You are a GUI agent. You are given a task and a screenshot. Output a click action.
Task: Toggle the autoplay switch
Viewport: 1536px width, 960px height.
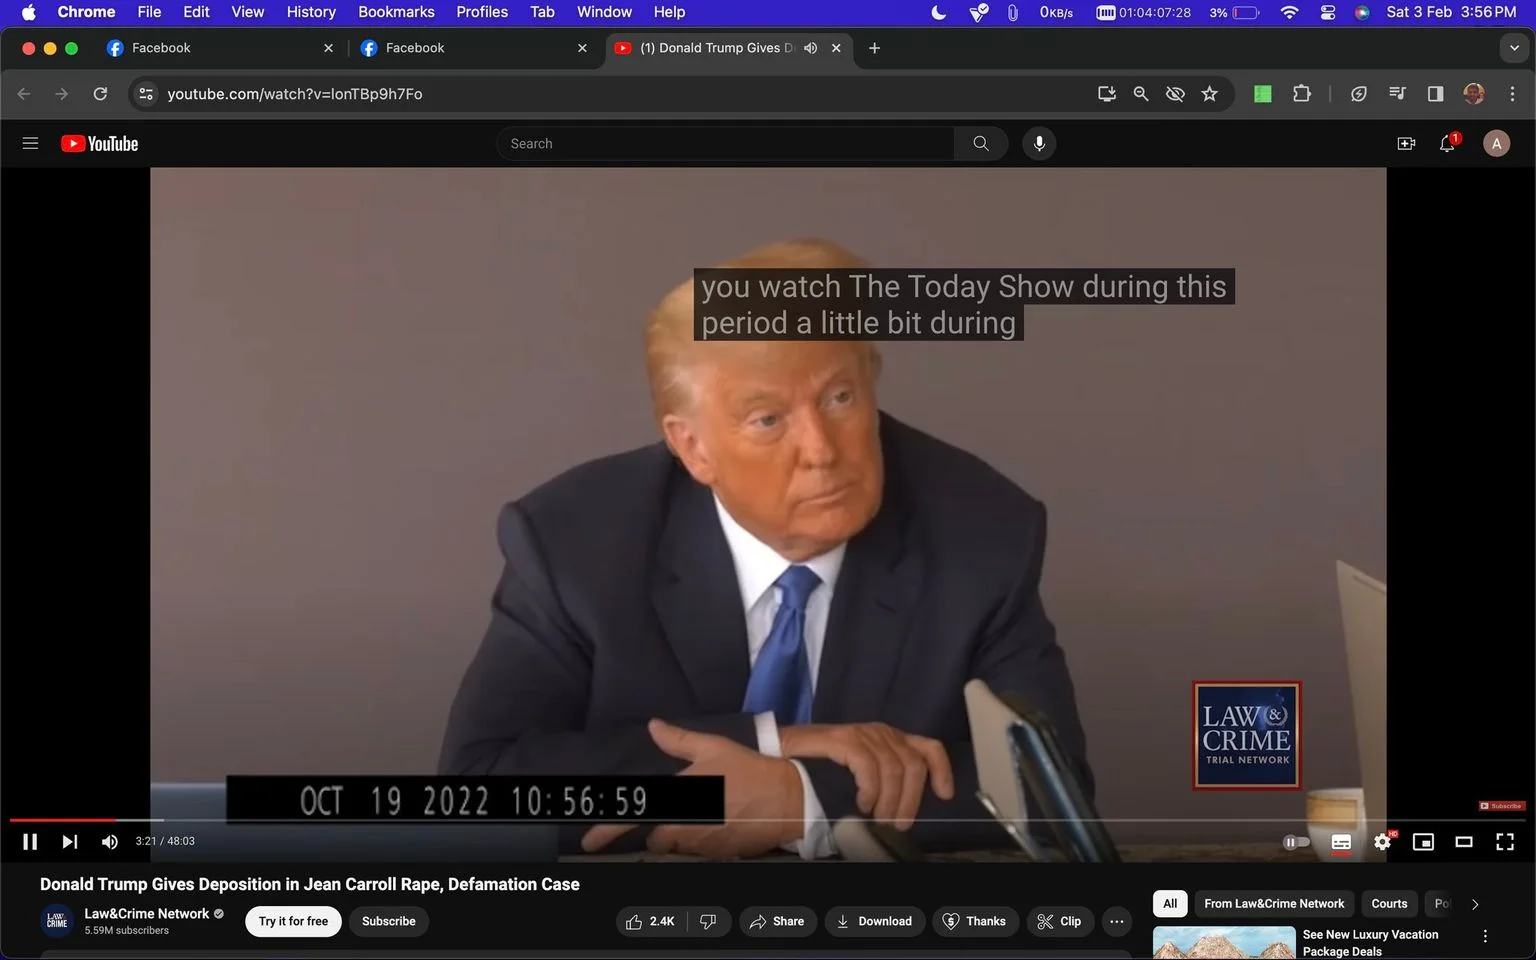(x=1296, y=842)
